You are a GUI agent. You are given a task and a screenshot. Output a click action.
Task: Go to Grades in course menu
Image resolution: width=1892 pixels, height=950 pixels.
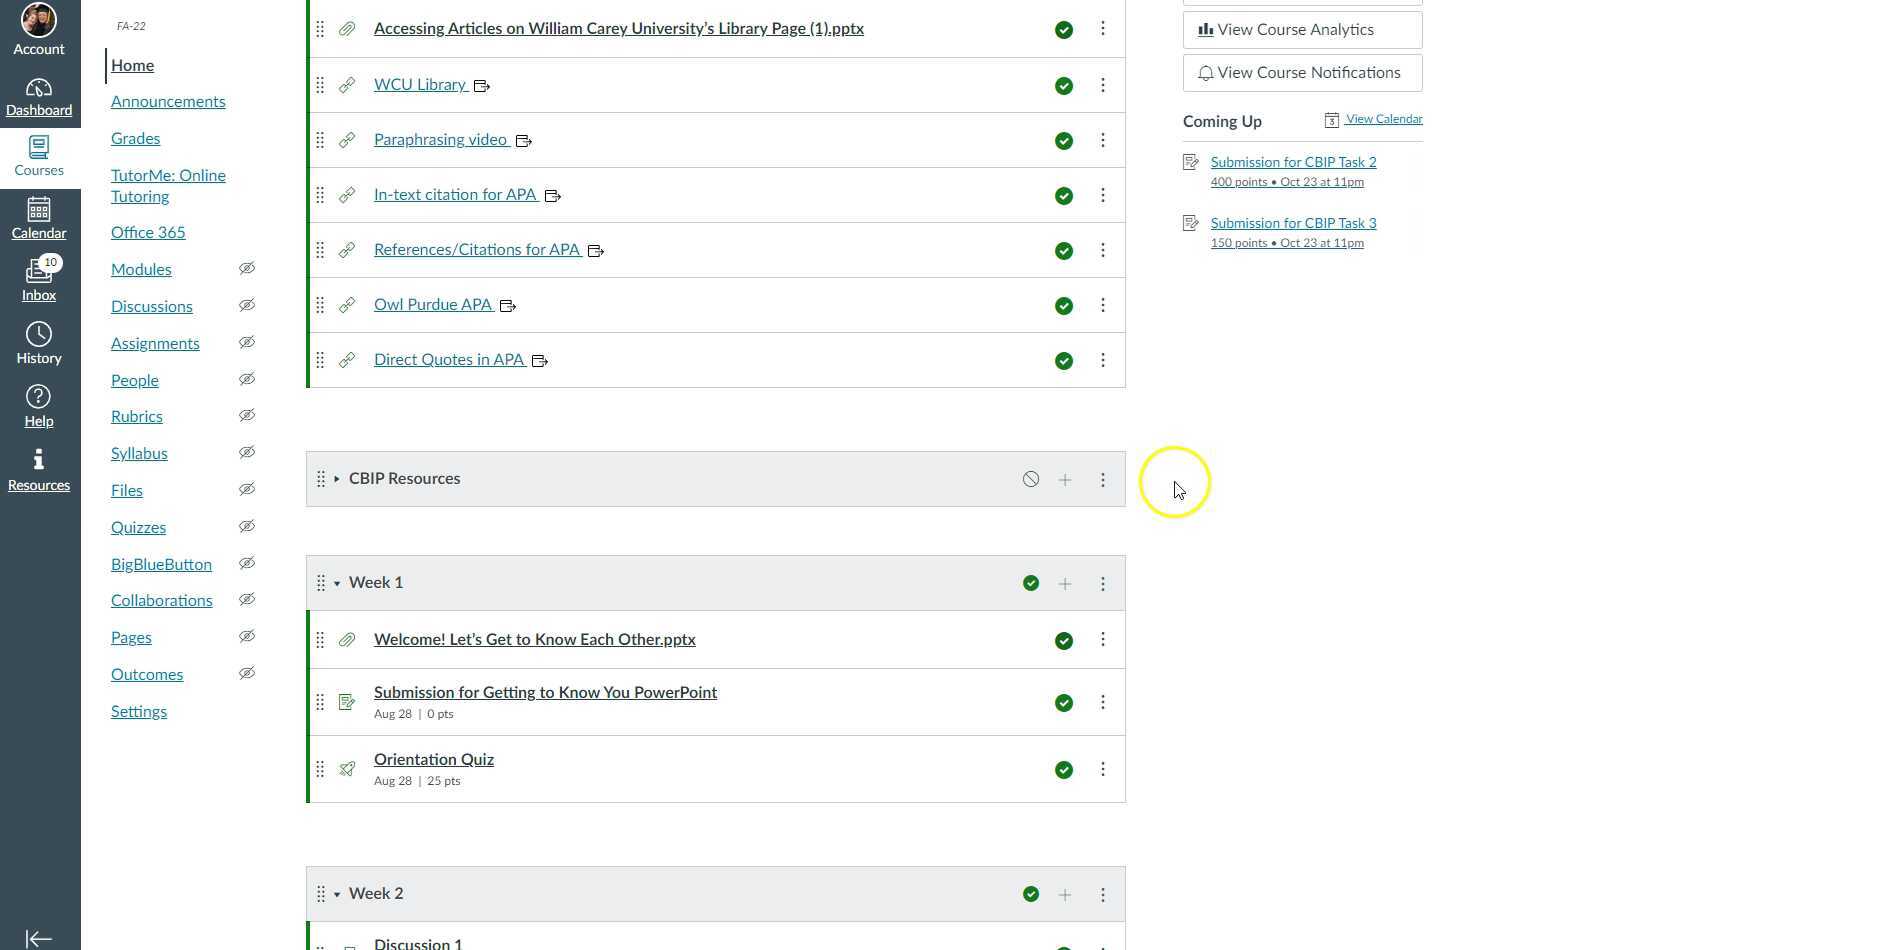point(135,139)
